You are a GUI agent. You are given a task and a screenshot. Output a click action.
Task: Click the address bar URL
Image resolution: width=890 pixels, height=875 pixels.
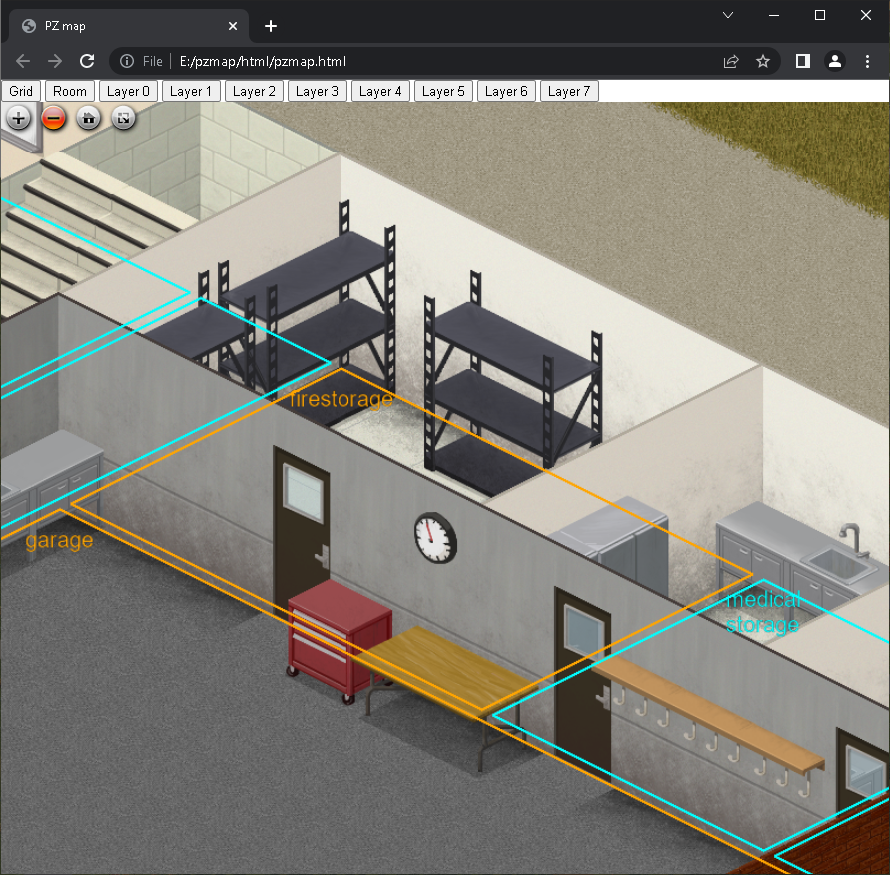coord(263,61)
